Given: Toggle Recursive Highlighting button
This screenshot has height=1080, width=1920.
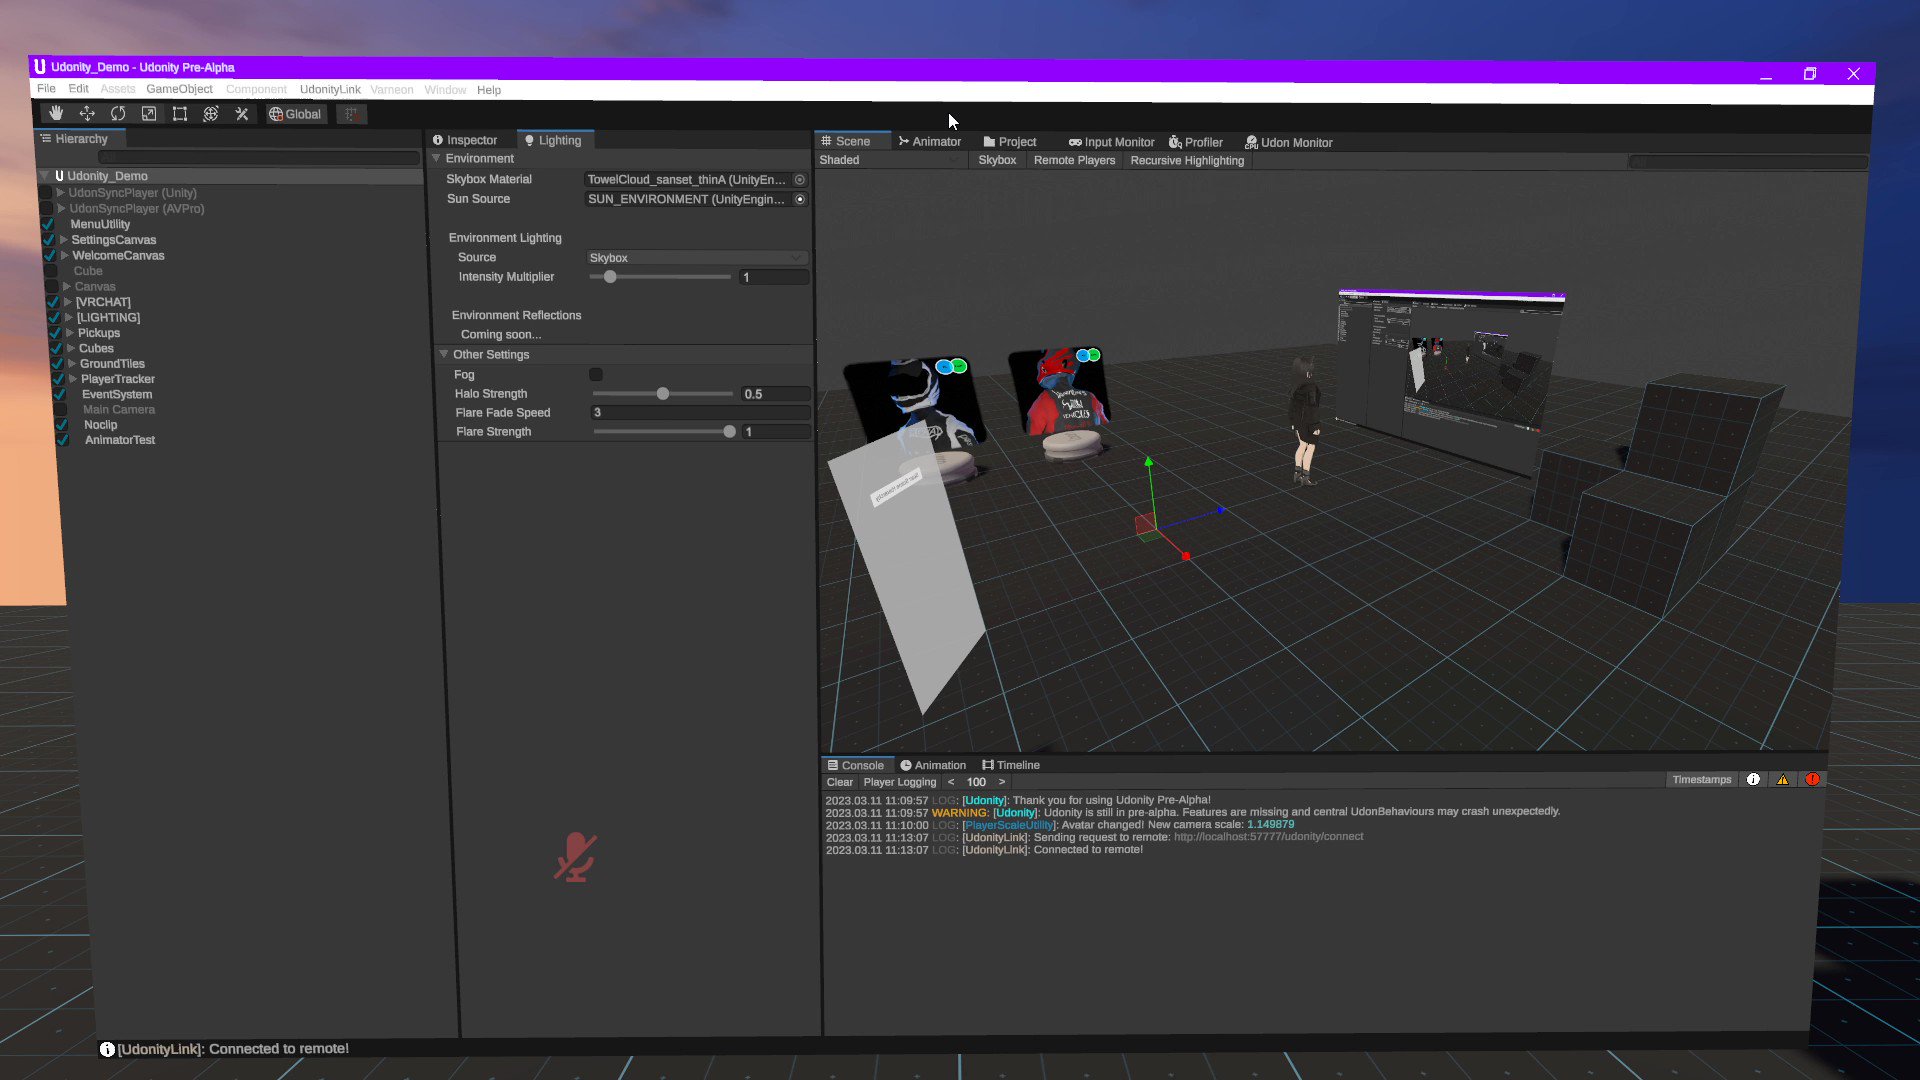Looking at the screenshot, I should (1187, 161).
